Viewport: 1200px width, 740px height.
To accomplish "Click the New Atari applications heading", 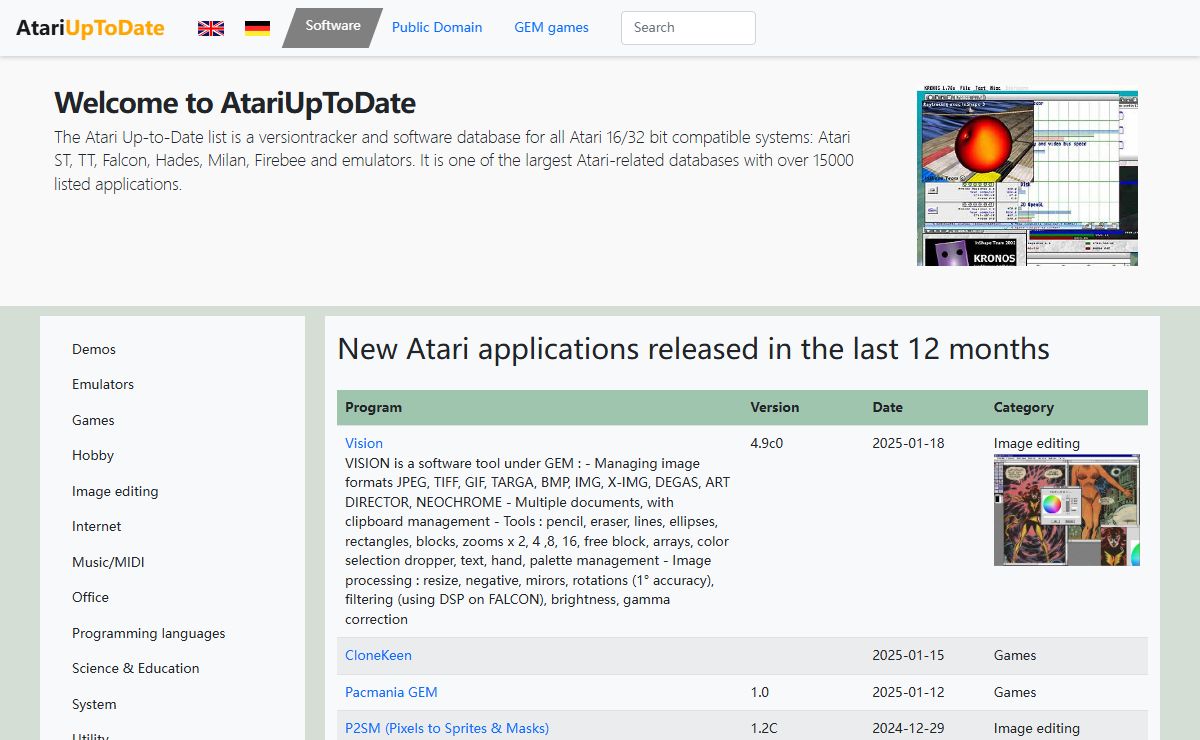I will (x=694, y=348).
